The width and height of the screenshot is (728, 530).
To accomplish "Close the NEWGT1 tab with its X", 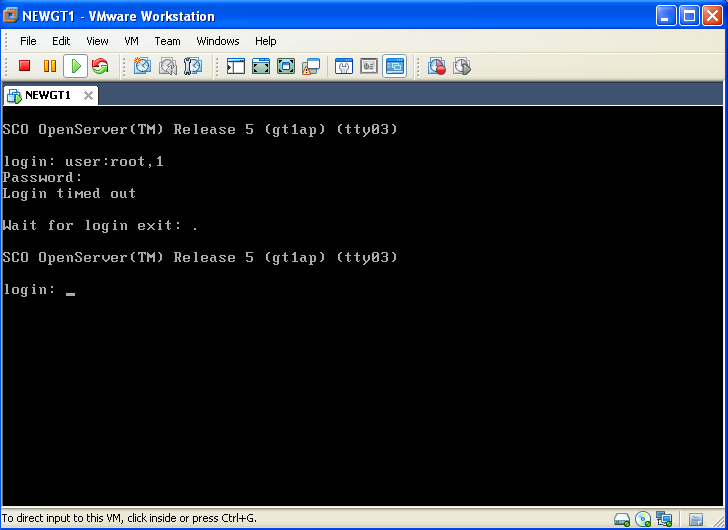I will (88, 96).
